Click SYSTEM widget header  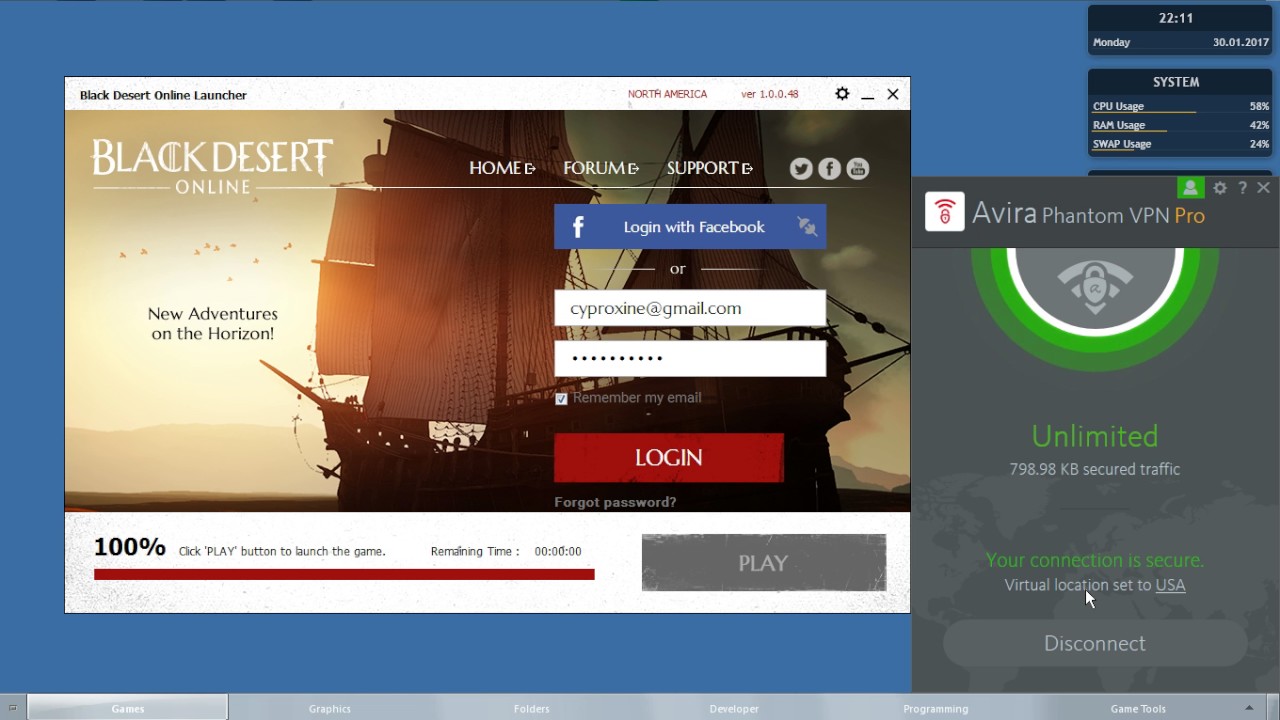pos(1176,82)
